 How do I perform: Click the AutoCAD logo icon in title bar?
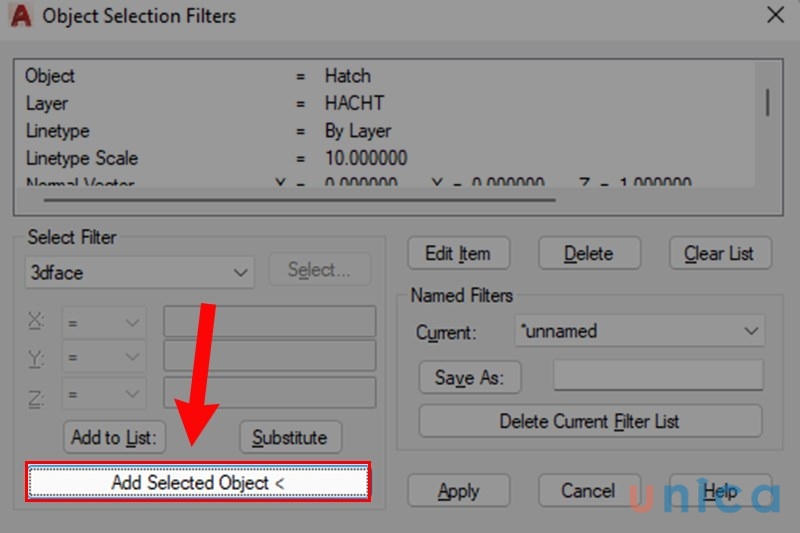(20, 16)
